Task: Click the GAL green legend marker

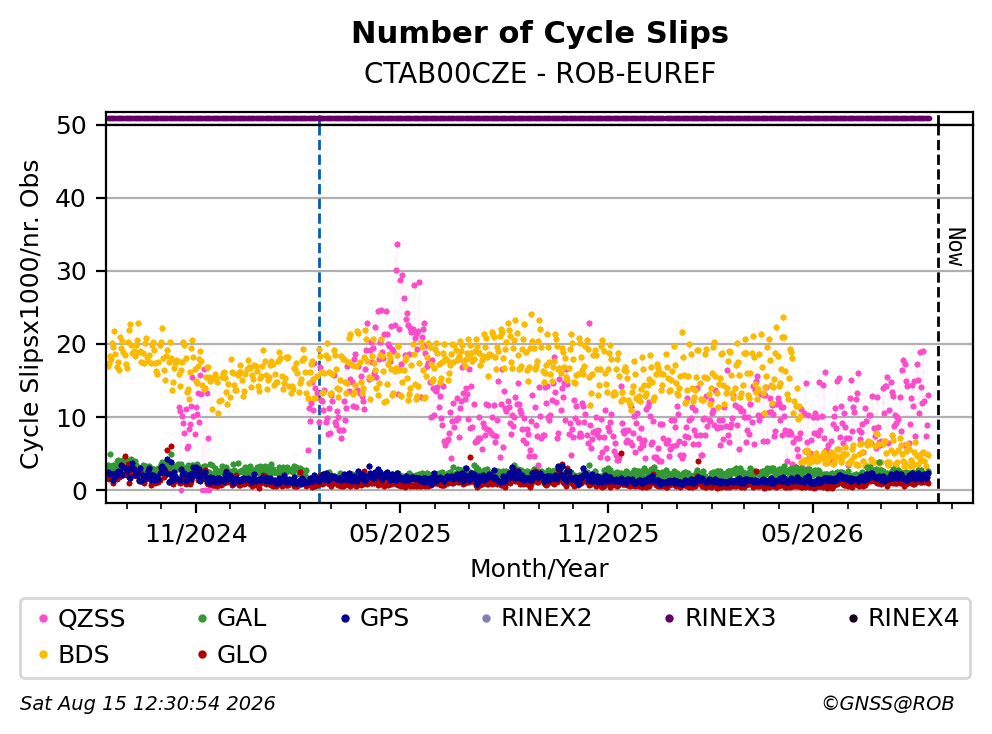Action: point(202,619)
